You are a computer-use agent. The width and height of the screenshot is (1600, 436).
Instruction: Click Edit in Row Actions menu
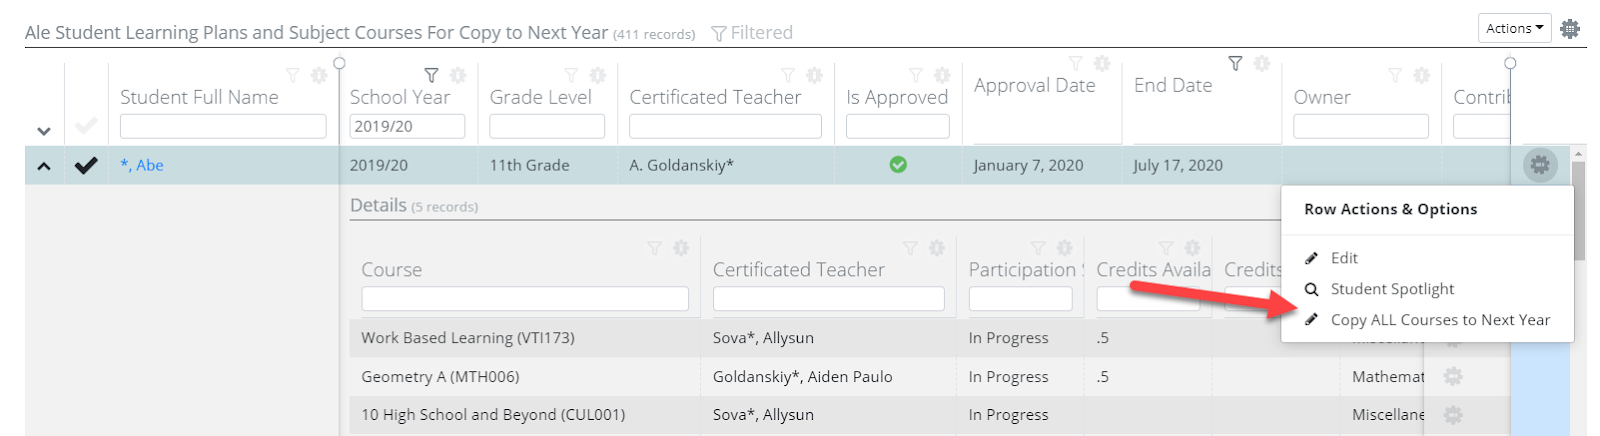pyautogui.click(x=1344, y=258)
